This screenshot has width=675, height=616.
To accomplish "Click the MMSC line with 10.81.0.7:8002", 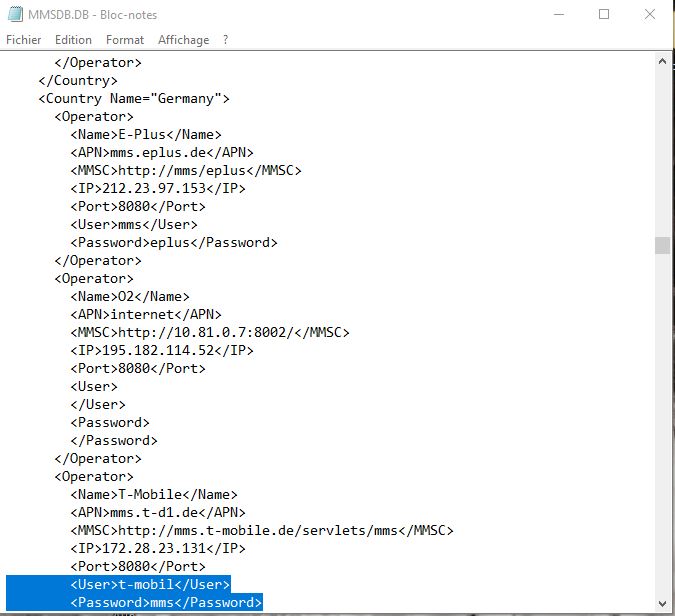I will [210, 333].
